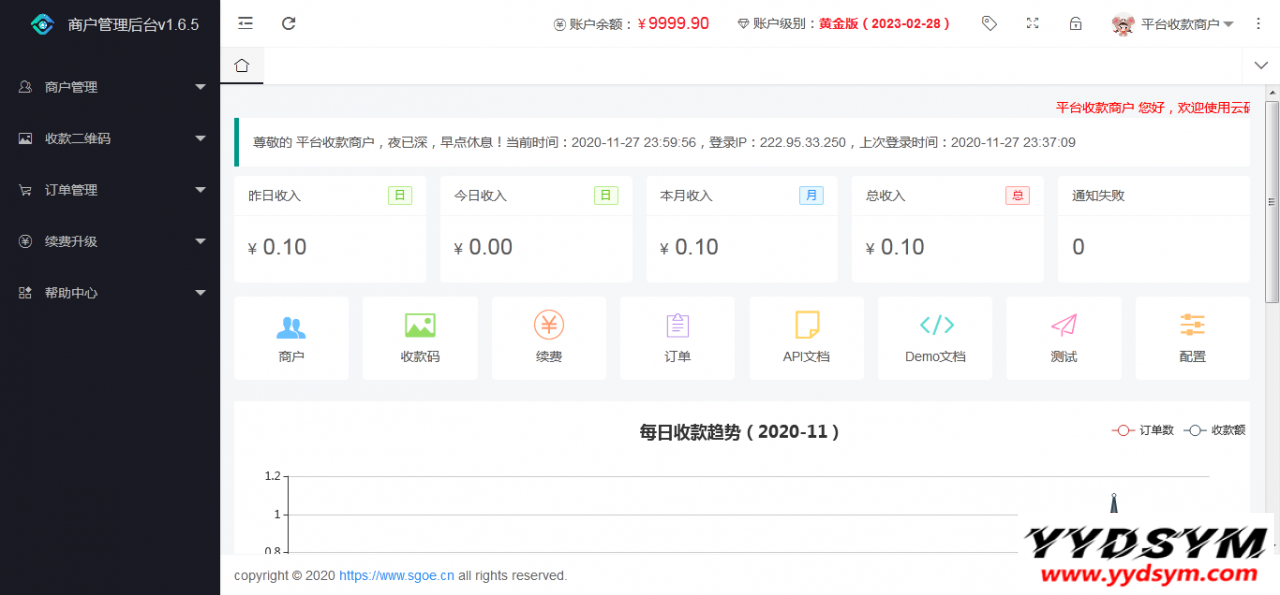The height and width of the screenshot is (595, 1280).
Task: Click the refresh icon in top bar
Action: click(289, 23)
